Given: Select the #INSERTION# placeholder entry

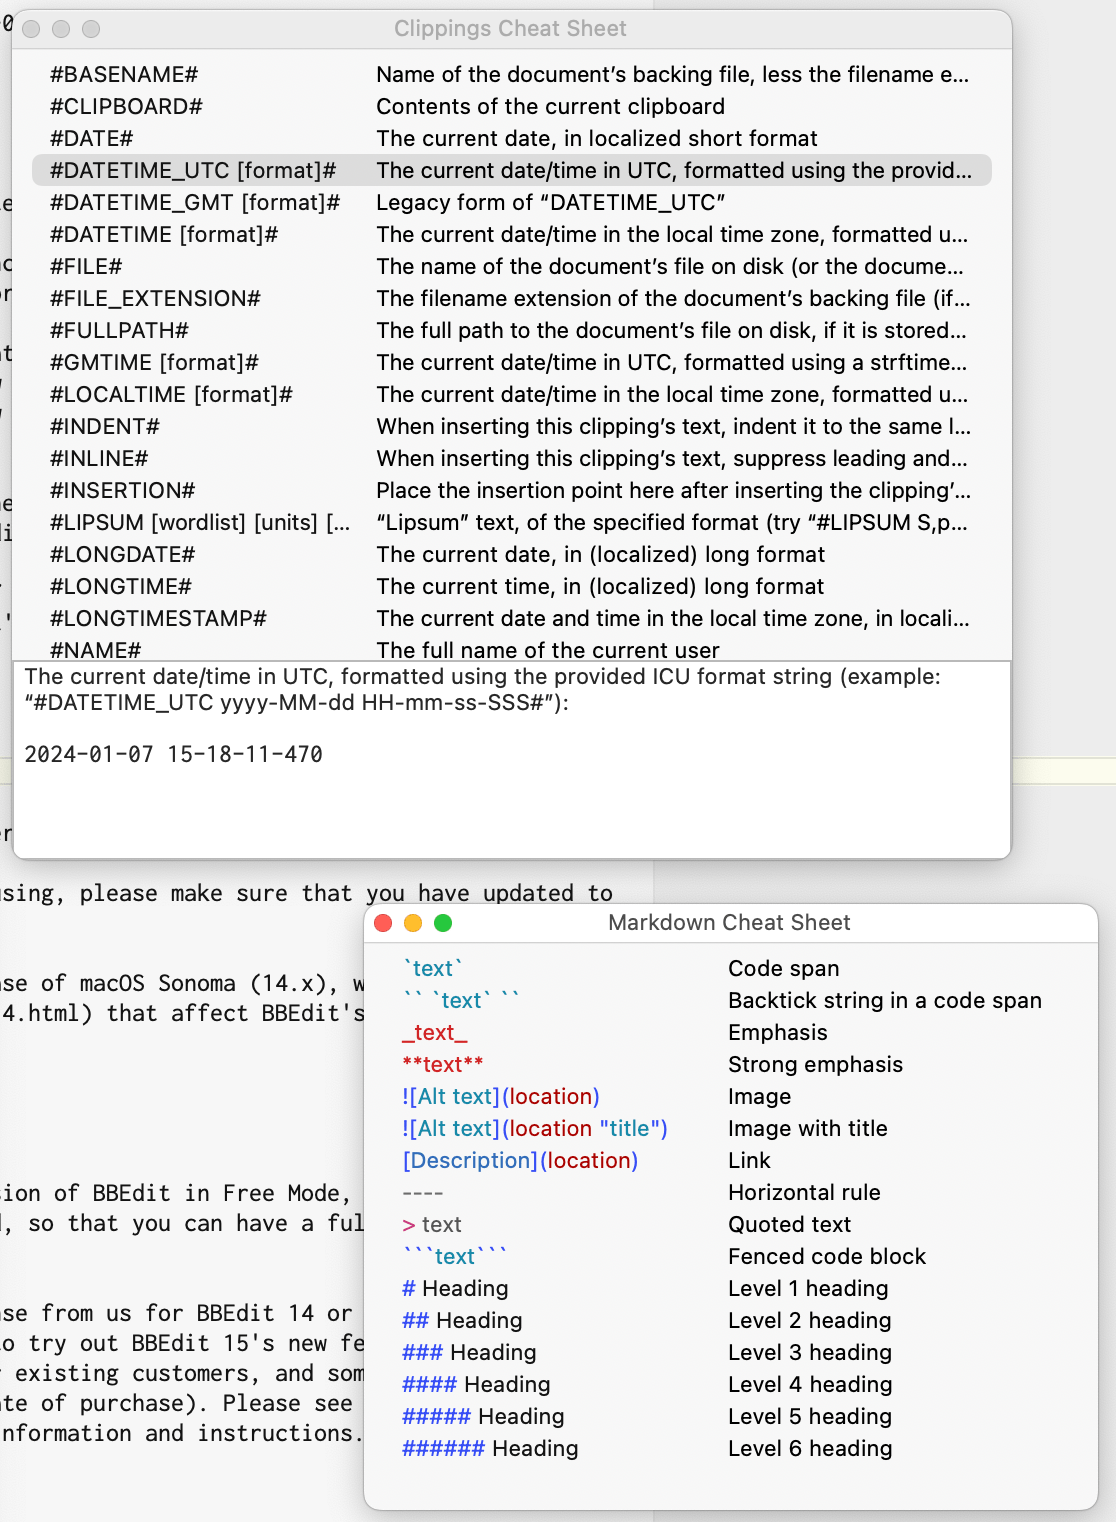Looking at the screenshot, I should click(122, 491).
